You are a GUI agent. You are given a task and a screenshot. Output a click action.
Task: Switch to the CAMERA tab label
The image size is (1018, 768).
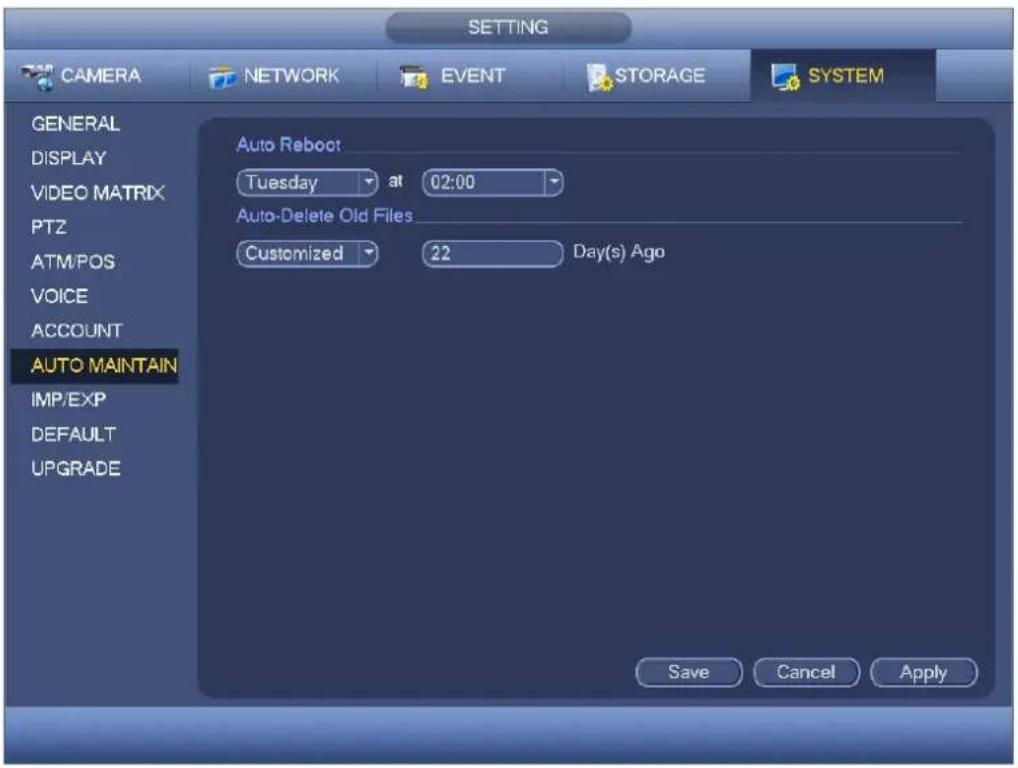click(x=101, y=75)
